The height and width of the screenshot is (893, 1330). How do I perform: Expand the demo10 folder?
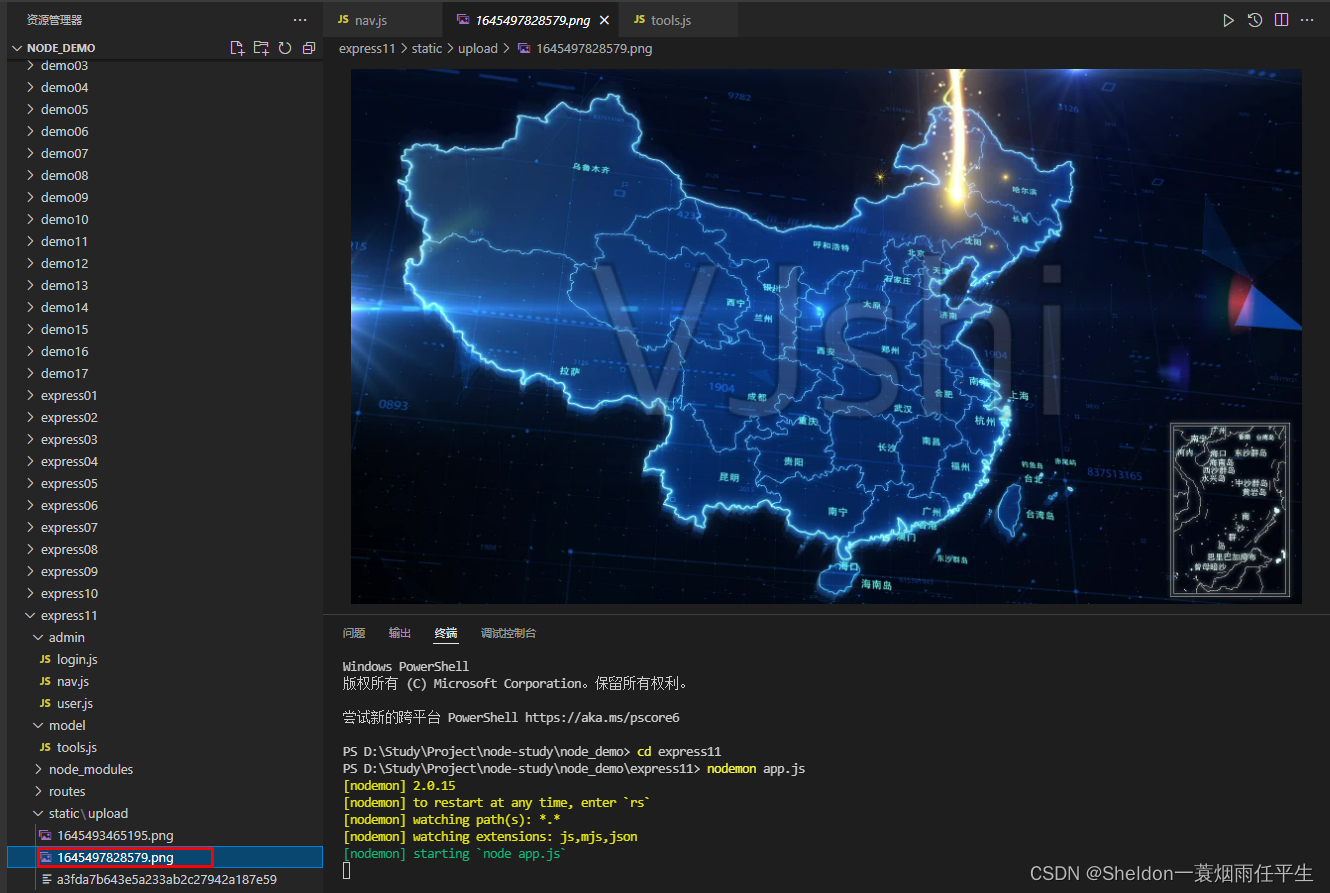pos(165,219)
